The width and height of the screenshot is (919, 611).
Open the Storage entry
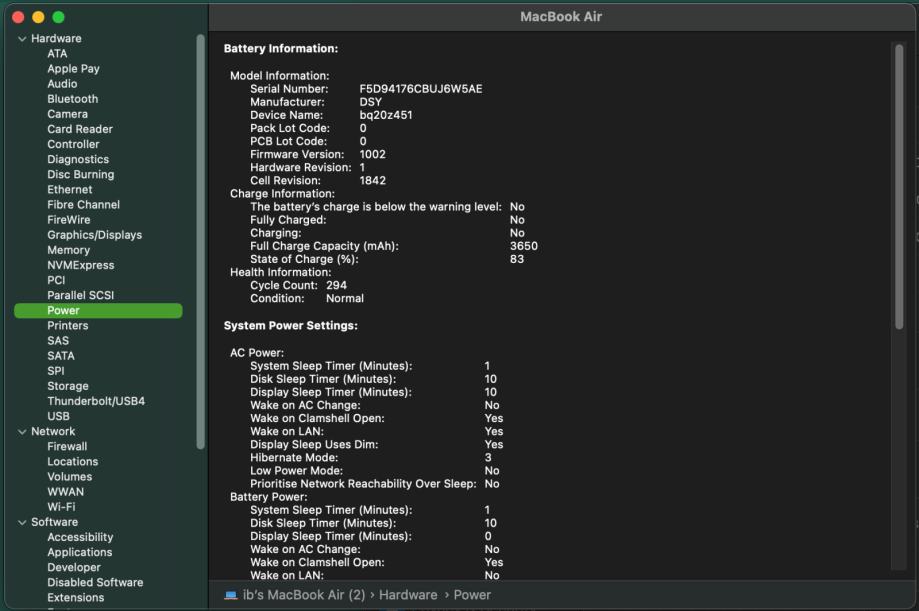tap(68, 386)
